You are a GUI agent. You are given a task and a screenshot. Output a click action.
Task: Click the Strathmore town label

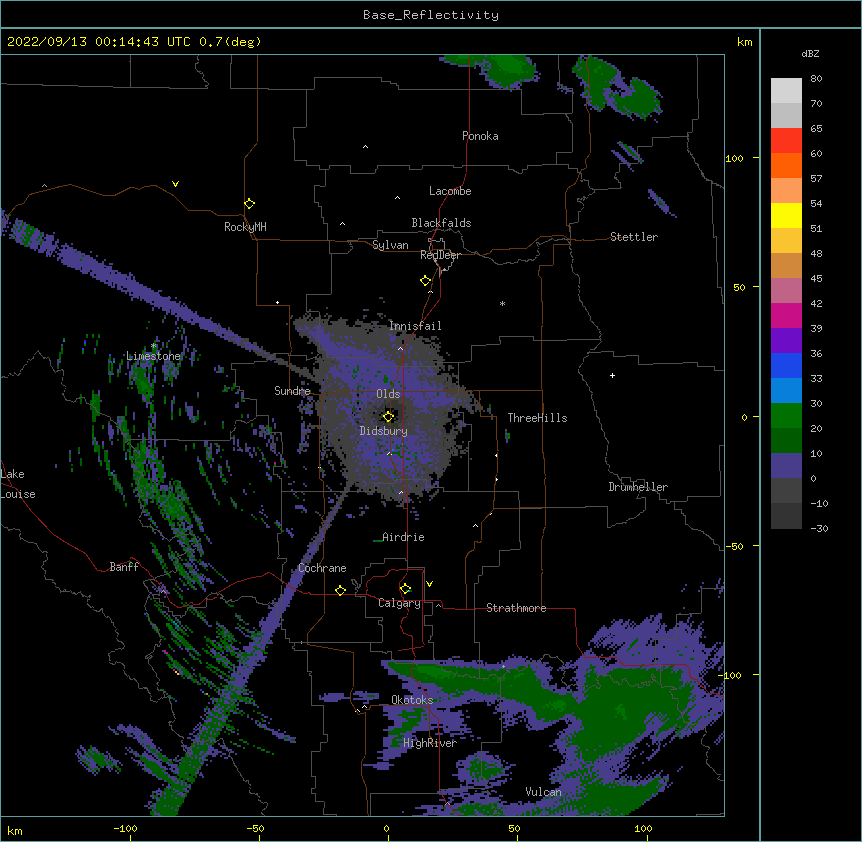pyautogui.click(x=516, y=608)
